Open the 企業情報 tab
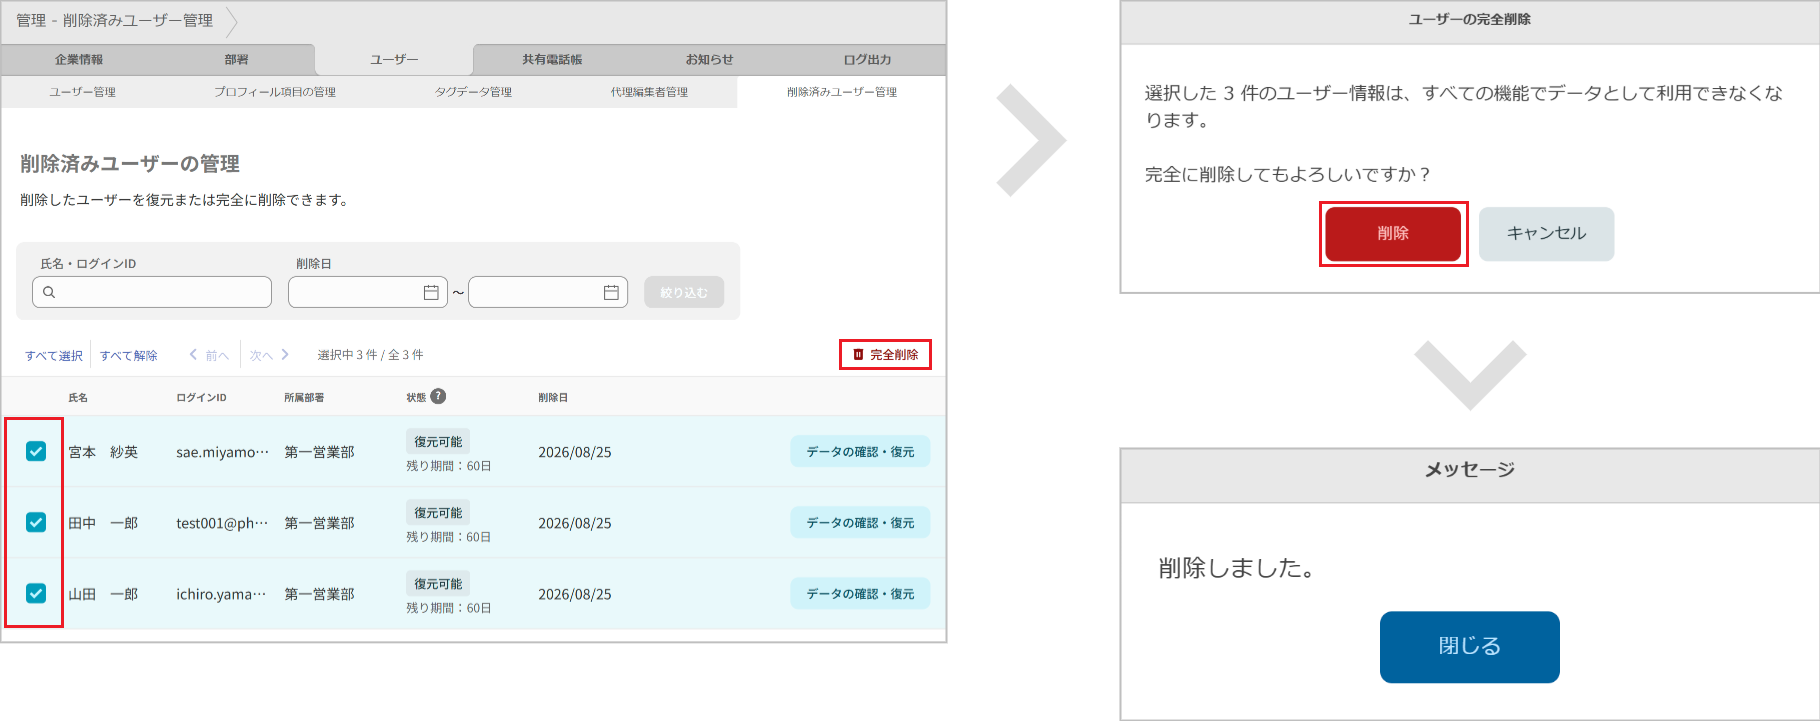This screenshot has height=721, width=1820. (79, 60)
